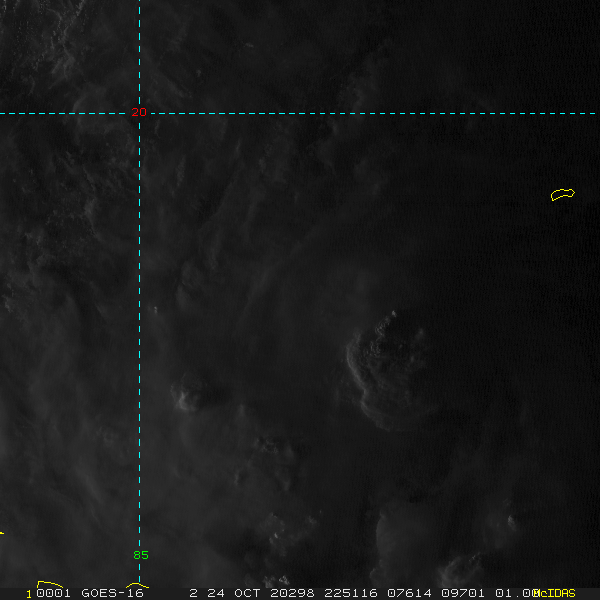Click the value 07614 in footer
600x600 pixels.
pos(409,593)
